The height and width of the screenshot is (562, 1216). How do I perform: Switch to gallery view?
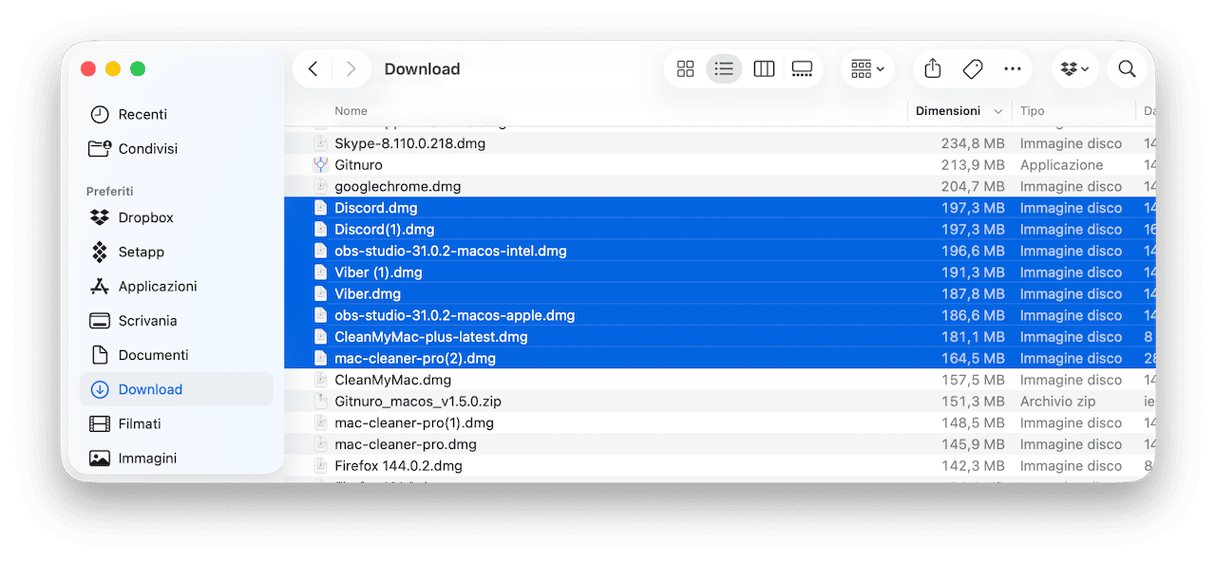802,69
